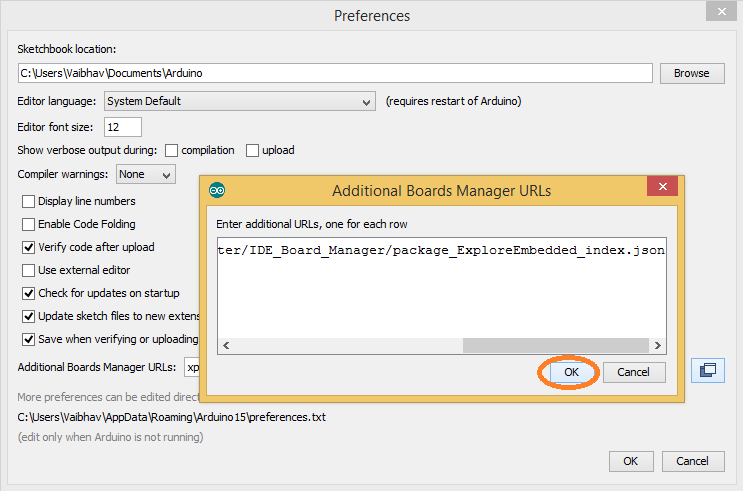Click OK in the Boards Manager URLs dialog
743x491 pixels.
coord(571,372)
